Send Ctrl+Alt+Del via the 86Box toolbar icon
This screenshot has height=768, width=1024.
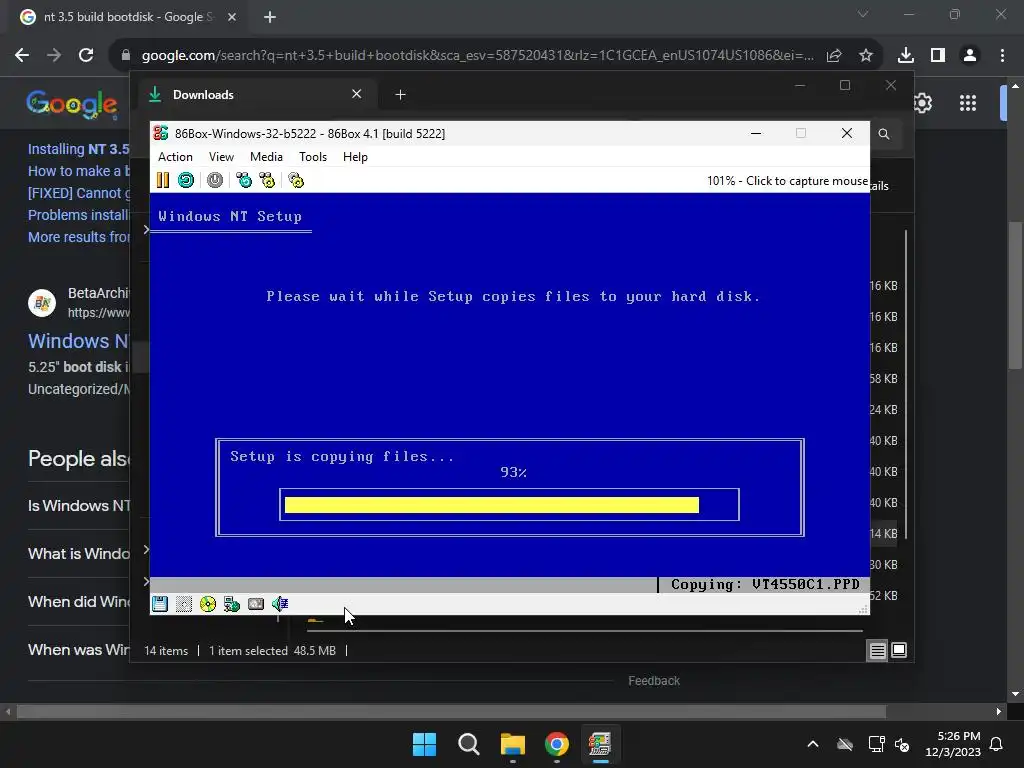click(244, 180)
